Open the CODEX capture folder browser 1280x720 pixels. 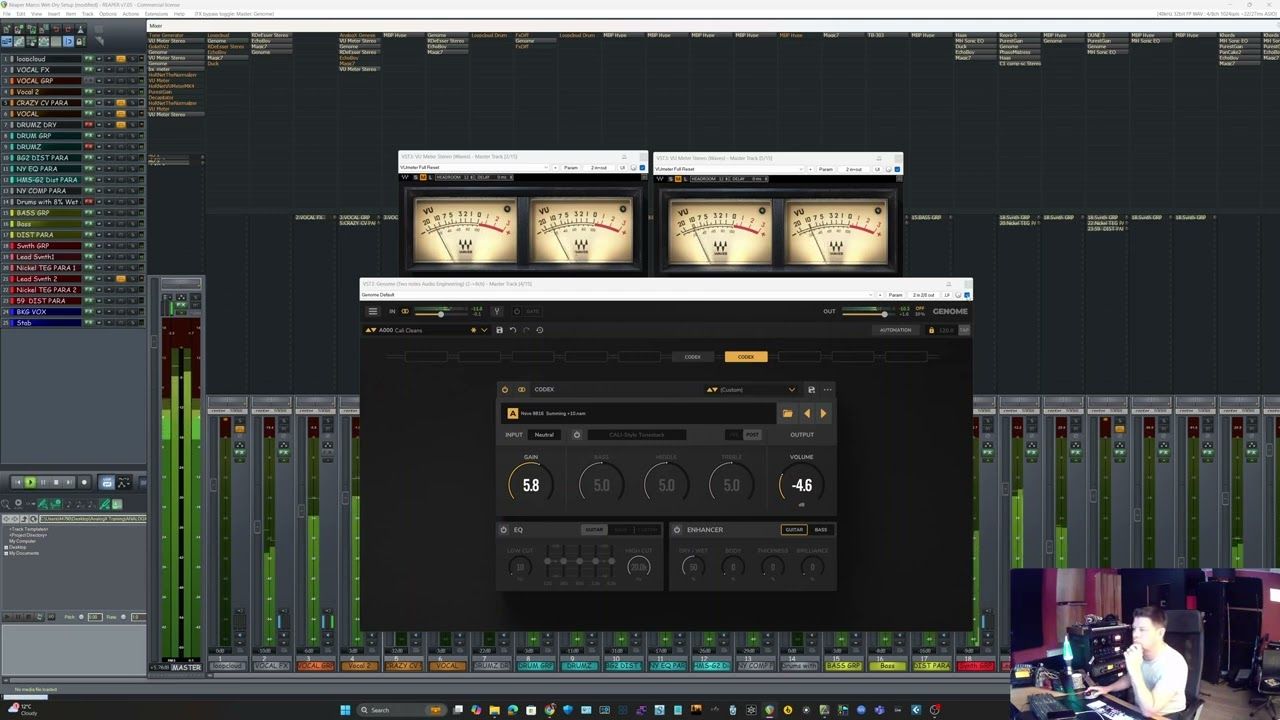click(788, 413)
